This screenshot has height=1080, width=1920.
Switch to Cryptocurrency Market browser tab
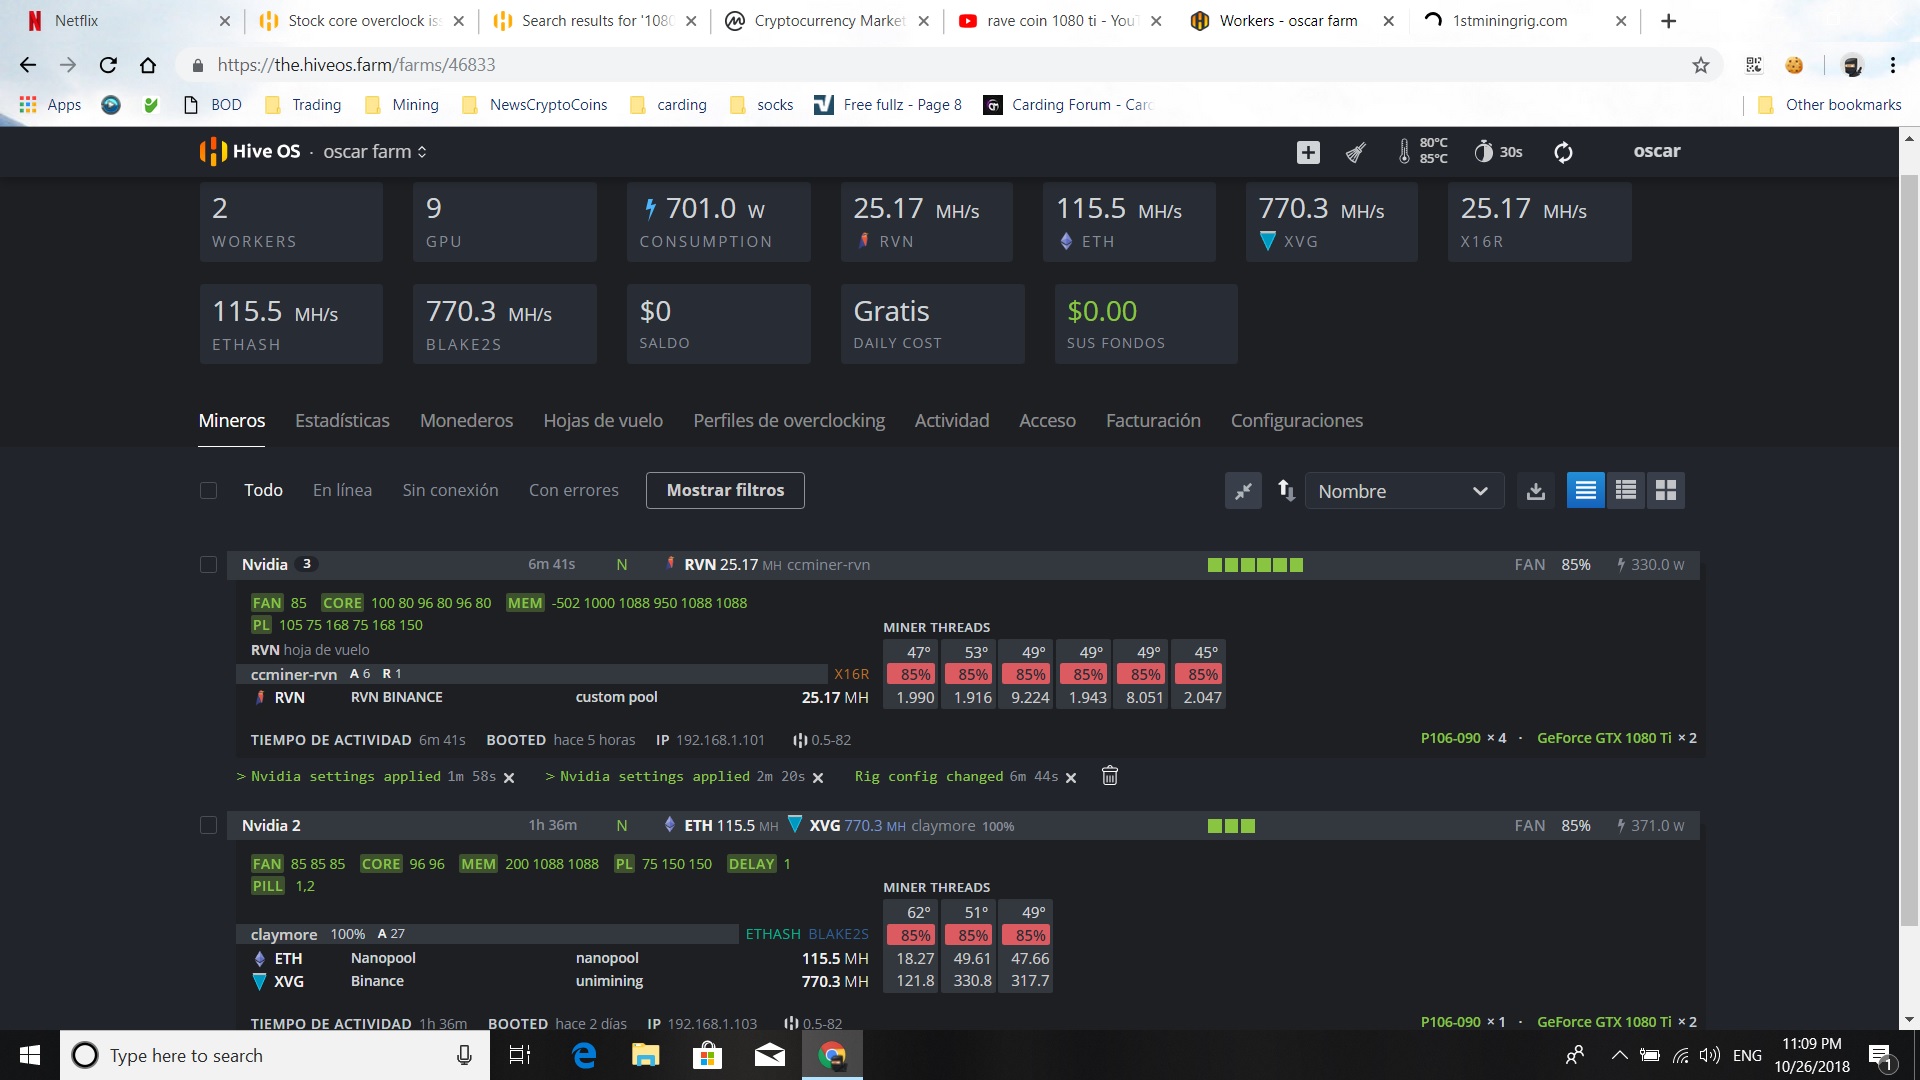click(x=827, y=21)
